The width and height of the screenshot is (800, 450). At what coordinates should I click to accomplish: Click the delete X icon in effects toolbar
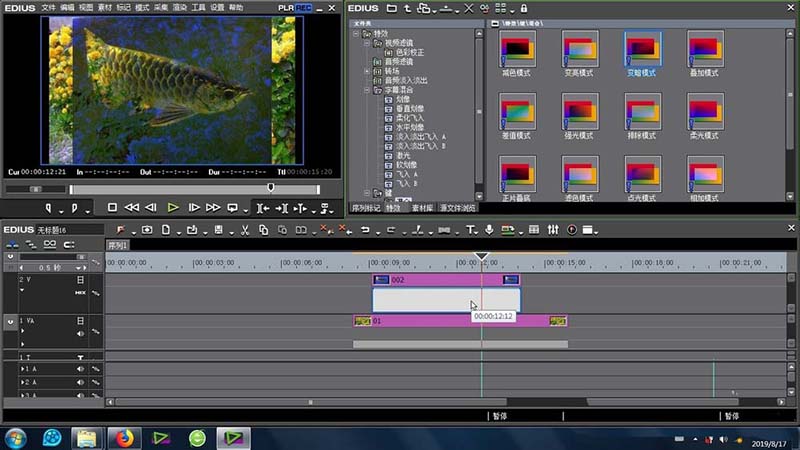click(470, 8)
